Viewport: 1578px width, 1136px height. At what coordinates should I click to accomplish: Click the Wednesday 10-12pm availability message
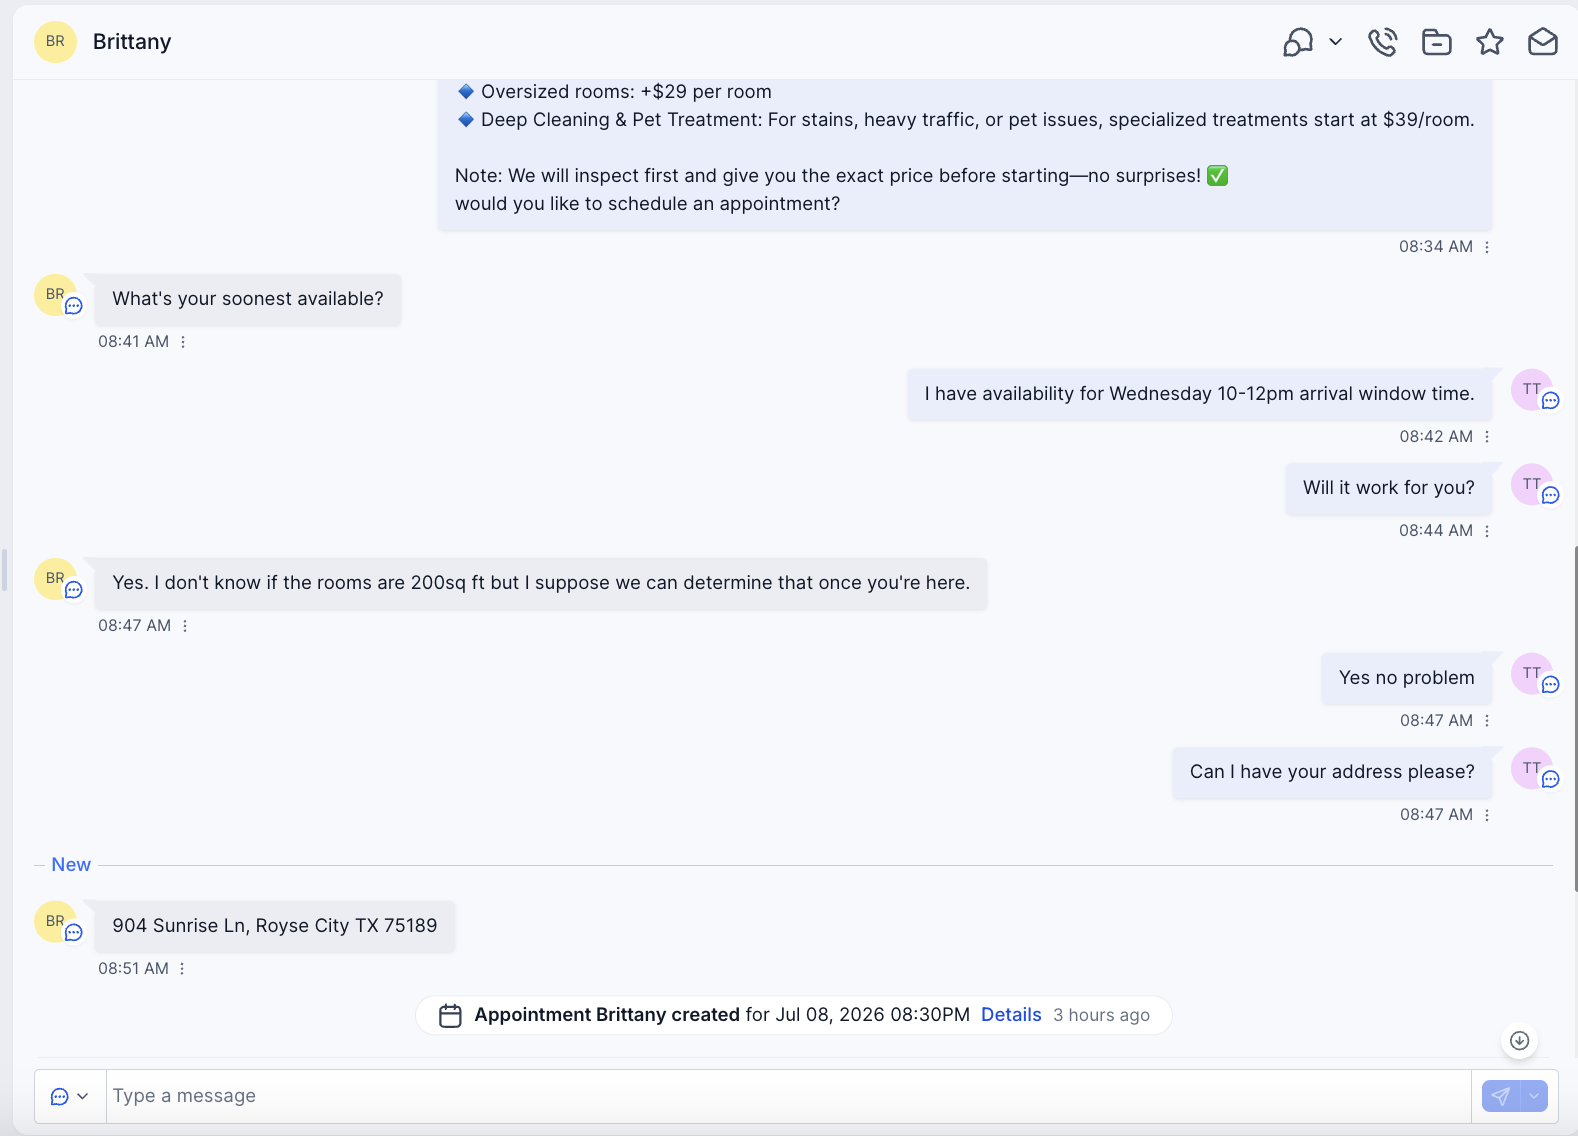pyautogui.click(x=1200, y=394)
